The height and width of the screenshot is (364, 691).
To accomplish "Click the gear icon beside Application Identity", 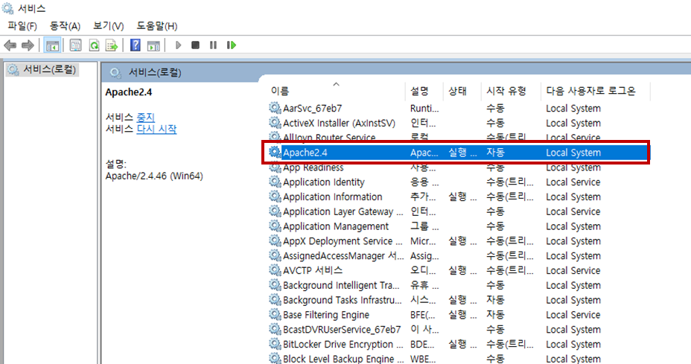I will coord(275,182).
